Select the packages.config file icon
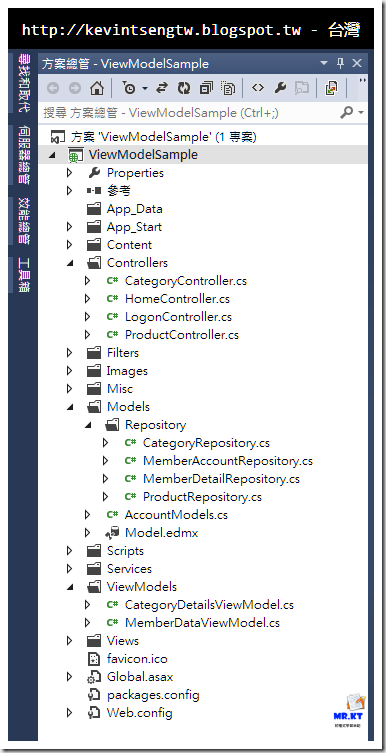 (x=94, y=695)
